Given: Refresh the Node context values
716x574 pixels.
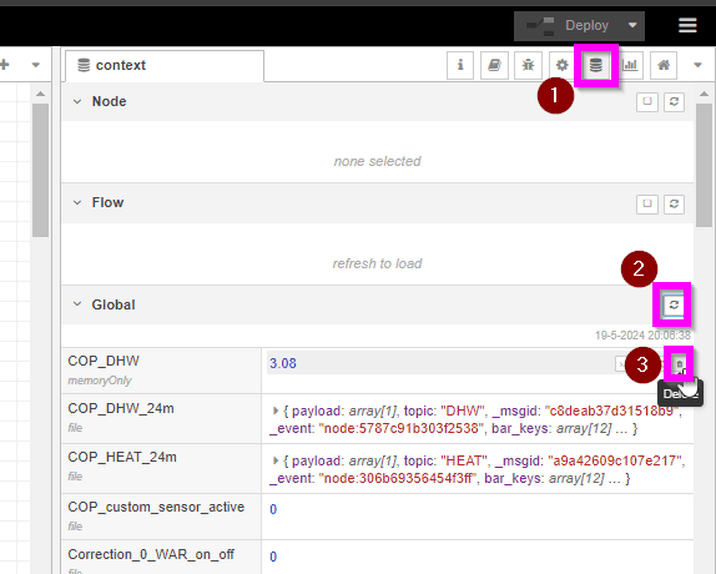Looking at the screenshot, I should 674,102.
